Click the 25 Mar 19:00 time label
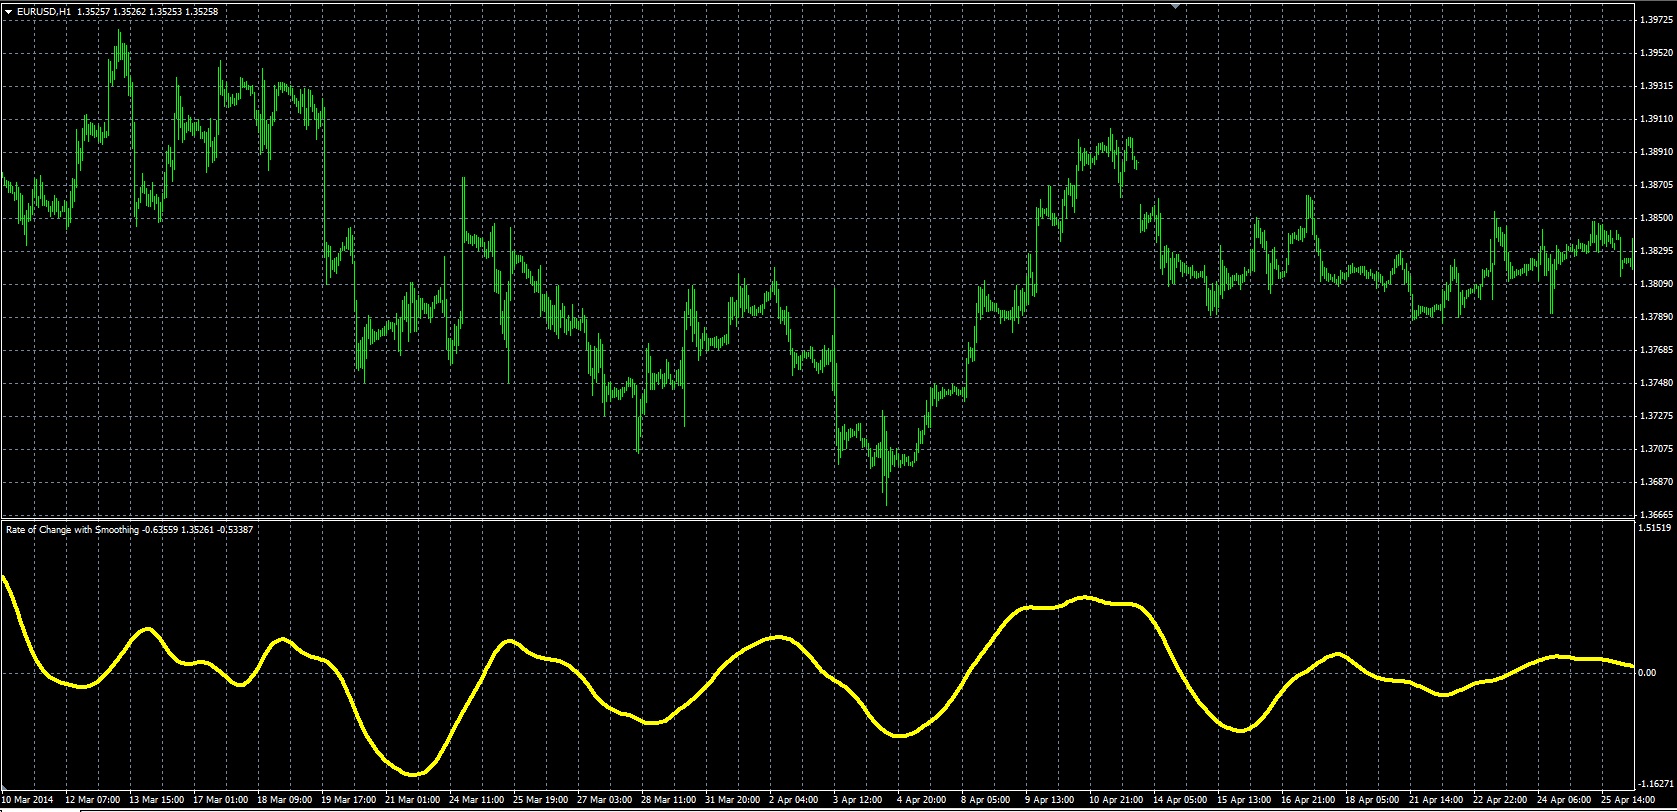Viewport: 1677px width, 812px height. click(x=541, y=800)
